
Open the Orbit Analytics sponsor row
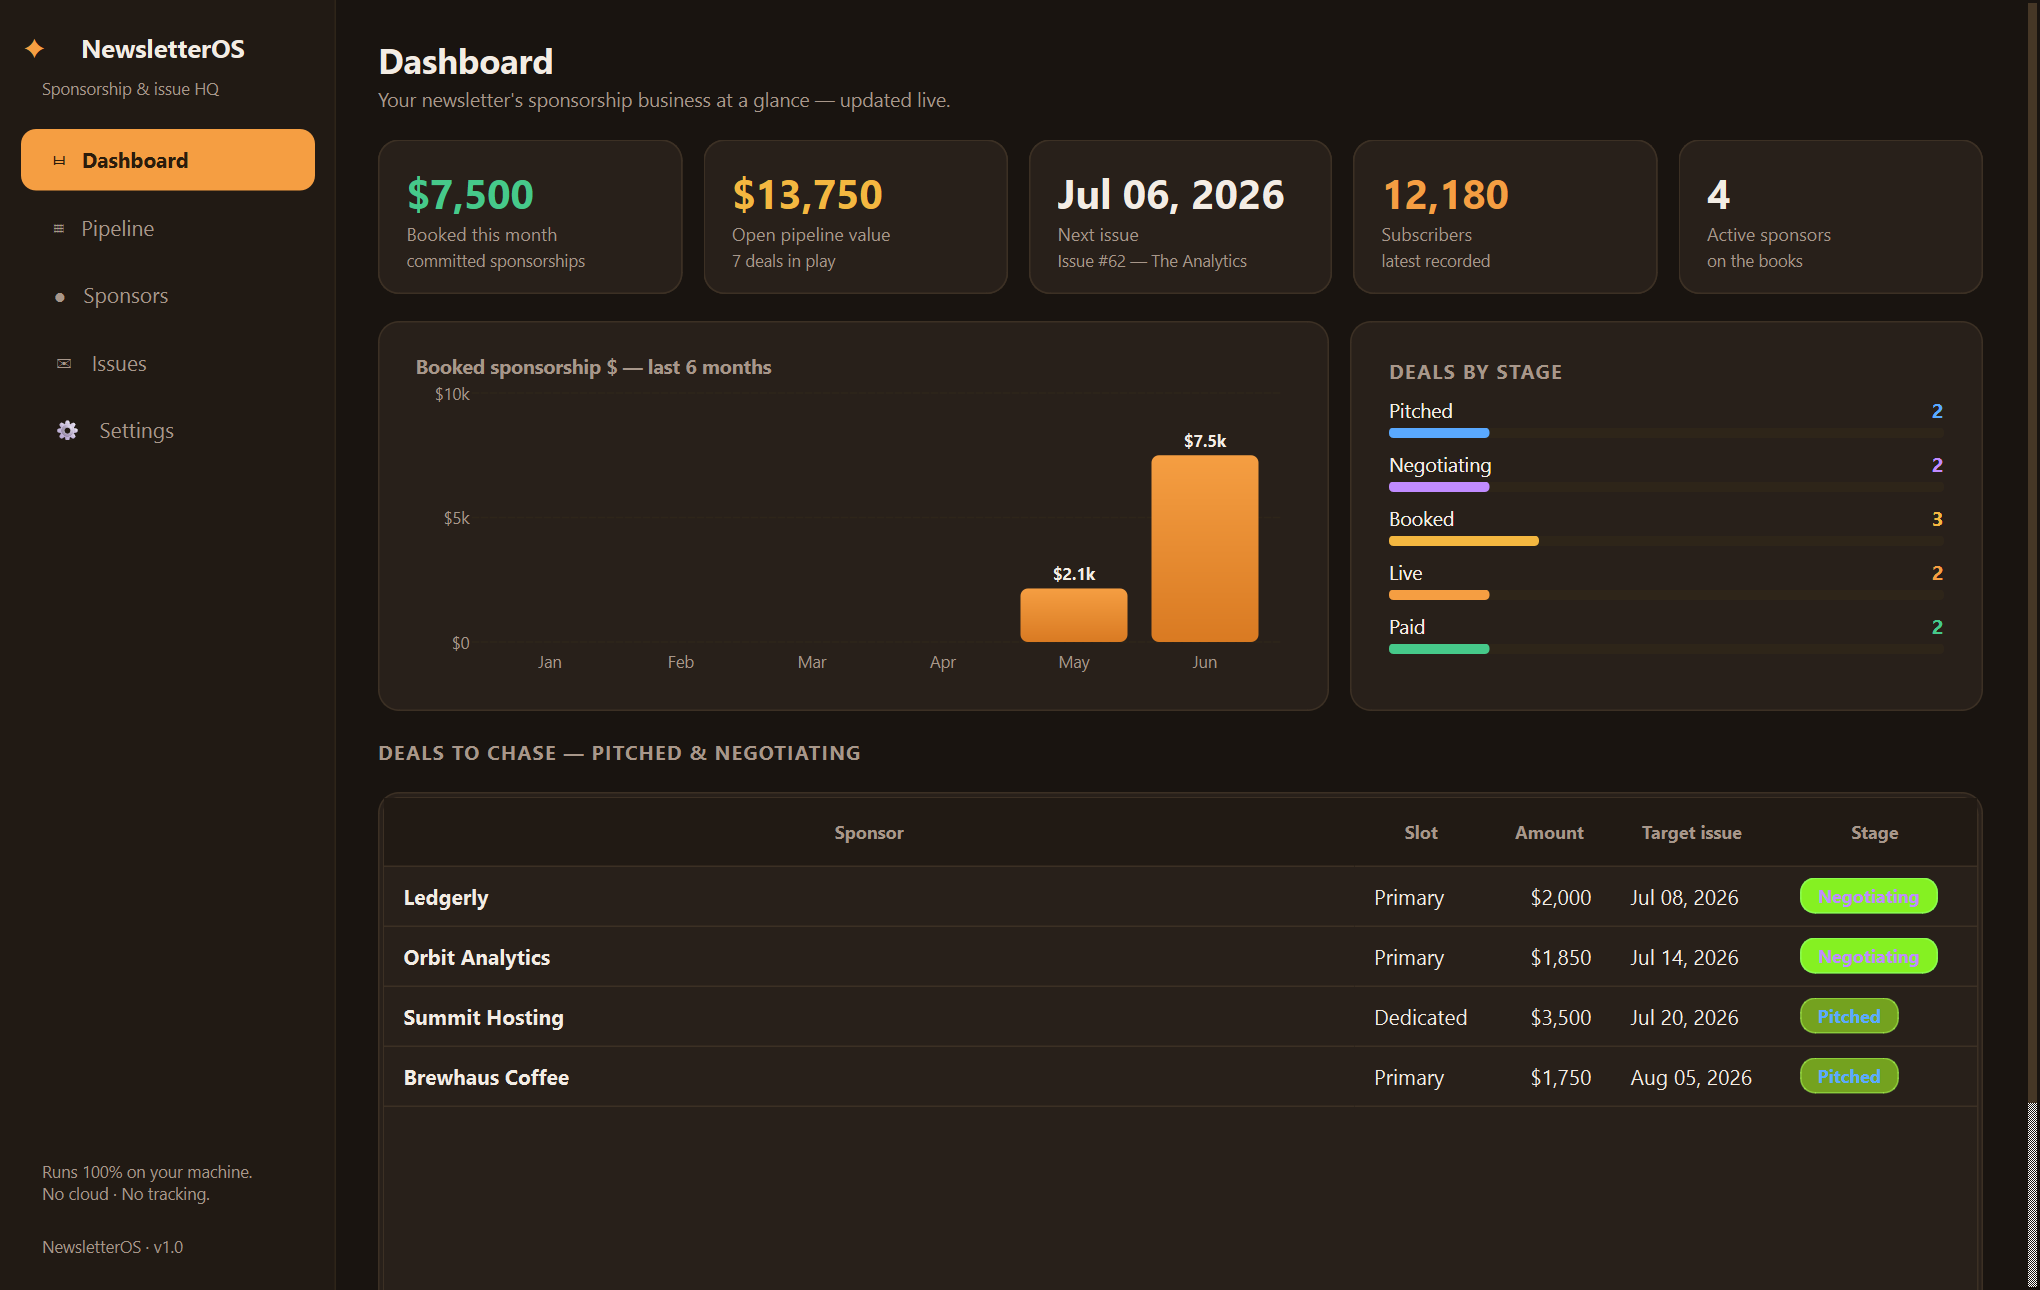pyautogui.click(x=1180, y=957)
